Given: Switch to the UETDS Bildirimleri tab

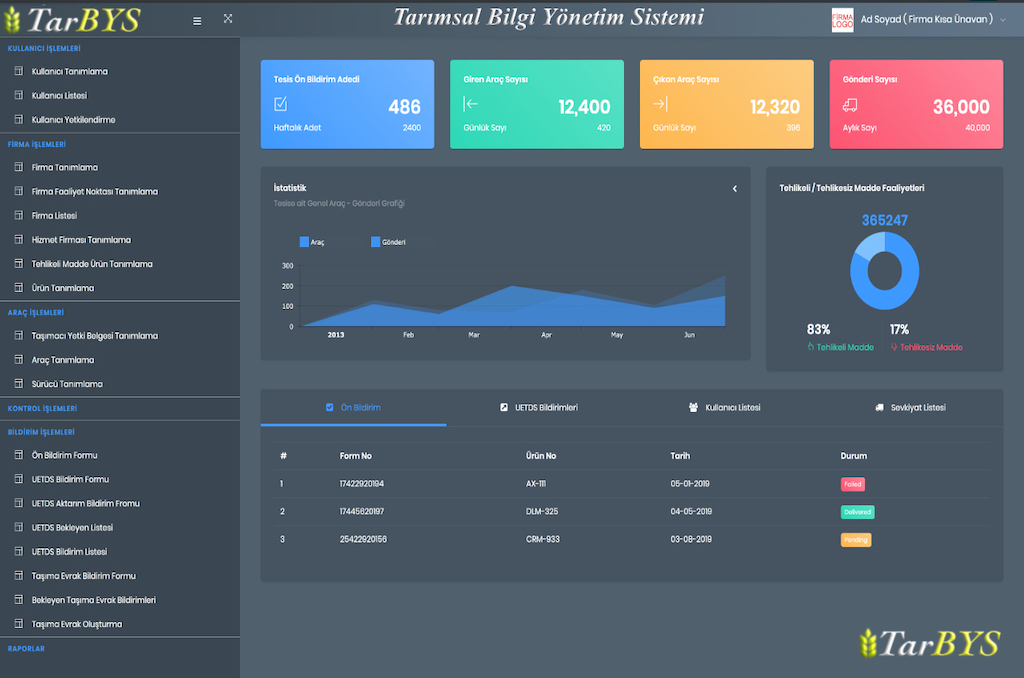Looking at the screenshot, I should point(539,408).
